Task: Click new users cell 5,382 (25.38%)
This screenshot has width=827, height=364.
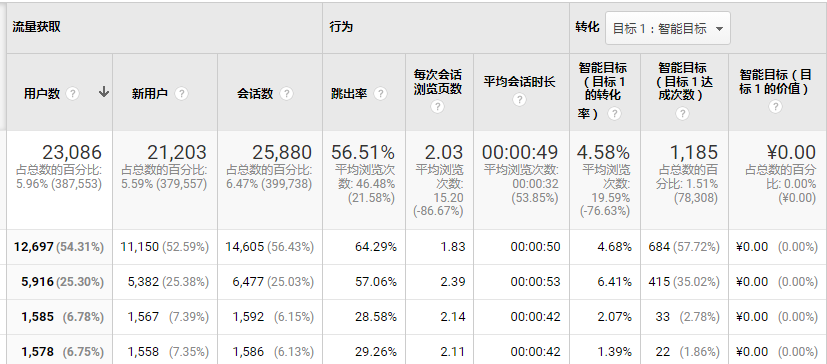Action: (168, 282)
